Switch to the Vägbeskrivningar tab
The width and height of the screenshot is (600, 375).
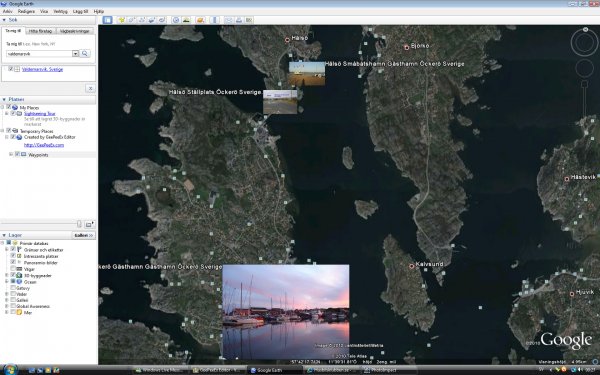(75, 31)
